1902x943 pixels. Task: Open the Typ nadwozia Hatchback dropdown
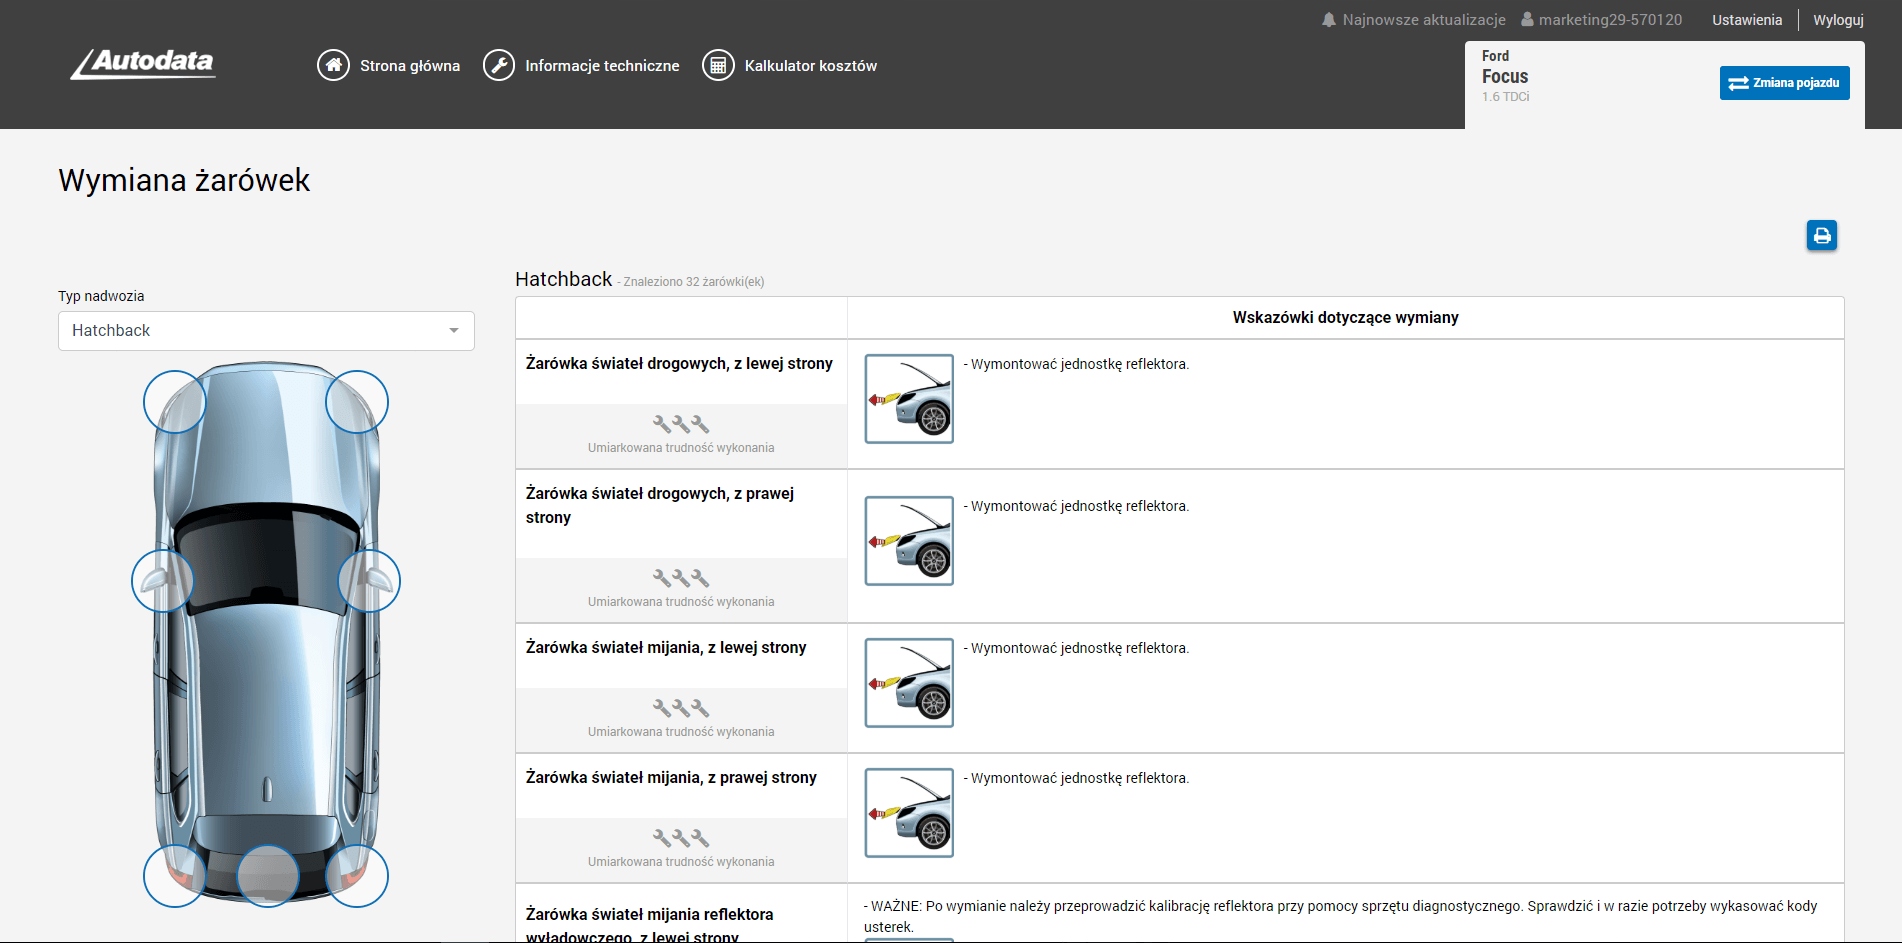pos(265,331)
